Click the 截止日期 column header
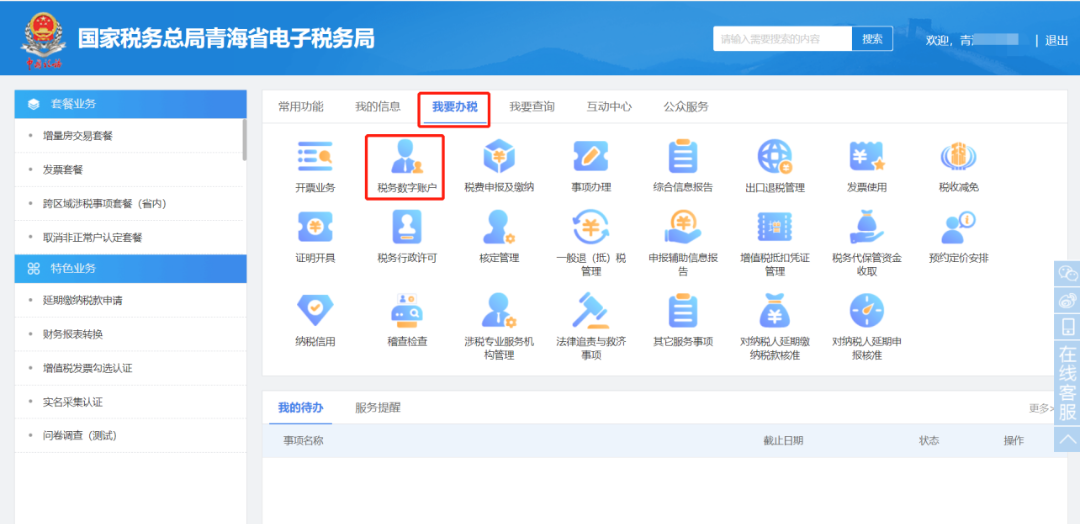The image size is (1080, 524). [x=783, y=441]
